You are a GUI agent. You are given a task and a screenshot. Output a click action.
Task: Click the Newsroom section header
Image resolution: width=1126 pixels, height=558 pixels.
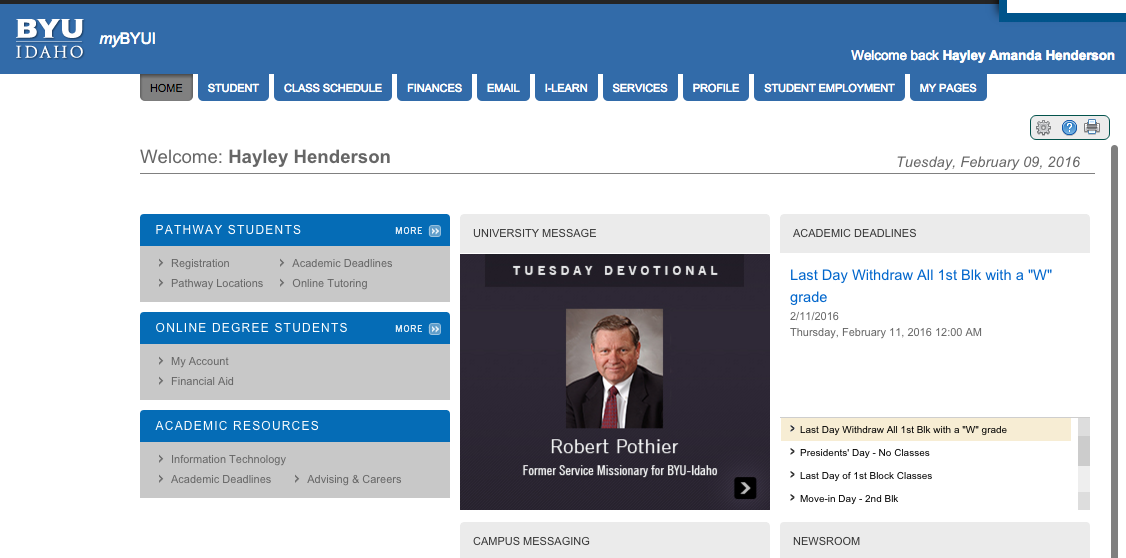click(x=934, y=541)
